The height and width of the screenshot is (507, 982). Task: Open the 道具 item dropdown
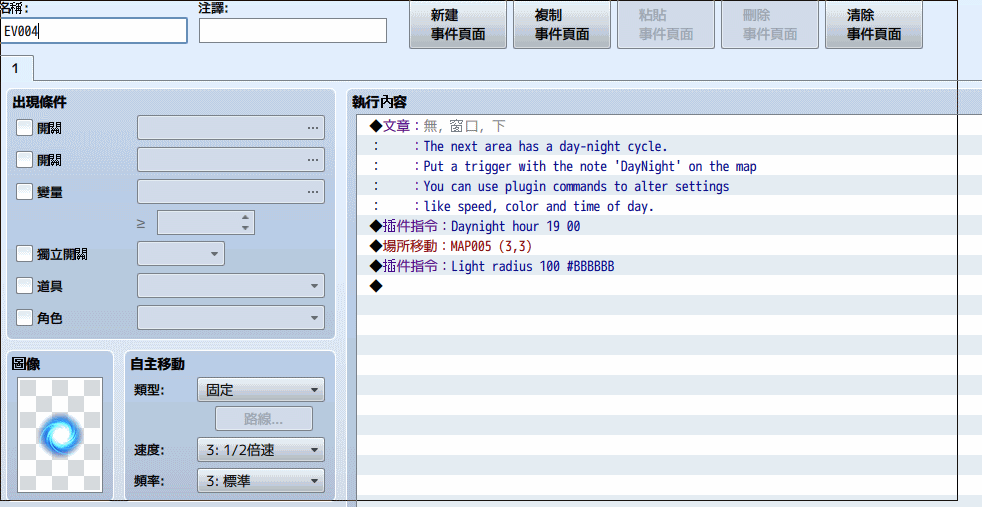tap(230, 285)
